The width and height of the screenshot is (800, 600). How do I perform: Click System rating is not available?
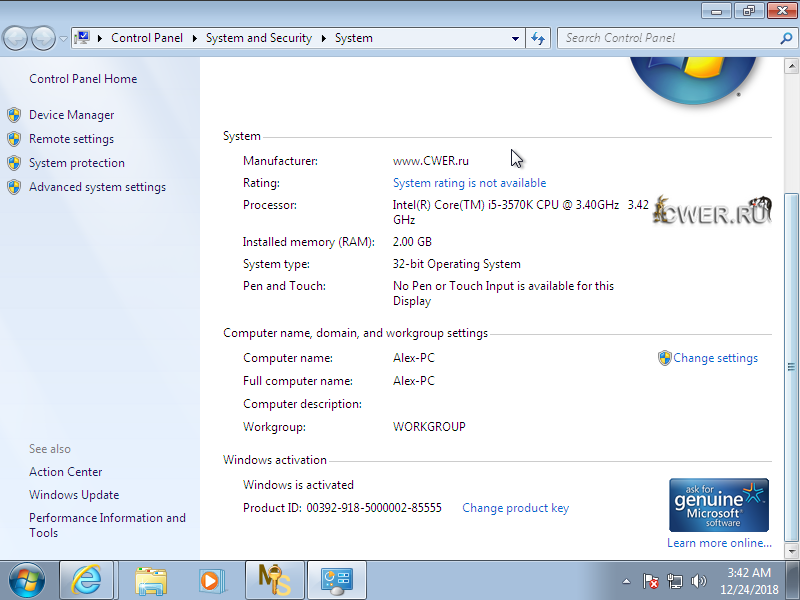point(469,183)
